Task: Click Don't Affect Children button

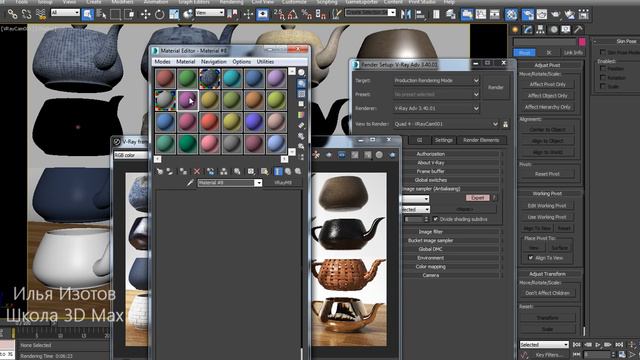Action: (x=547, y=293)
